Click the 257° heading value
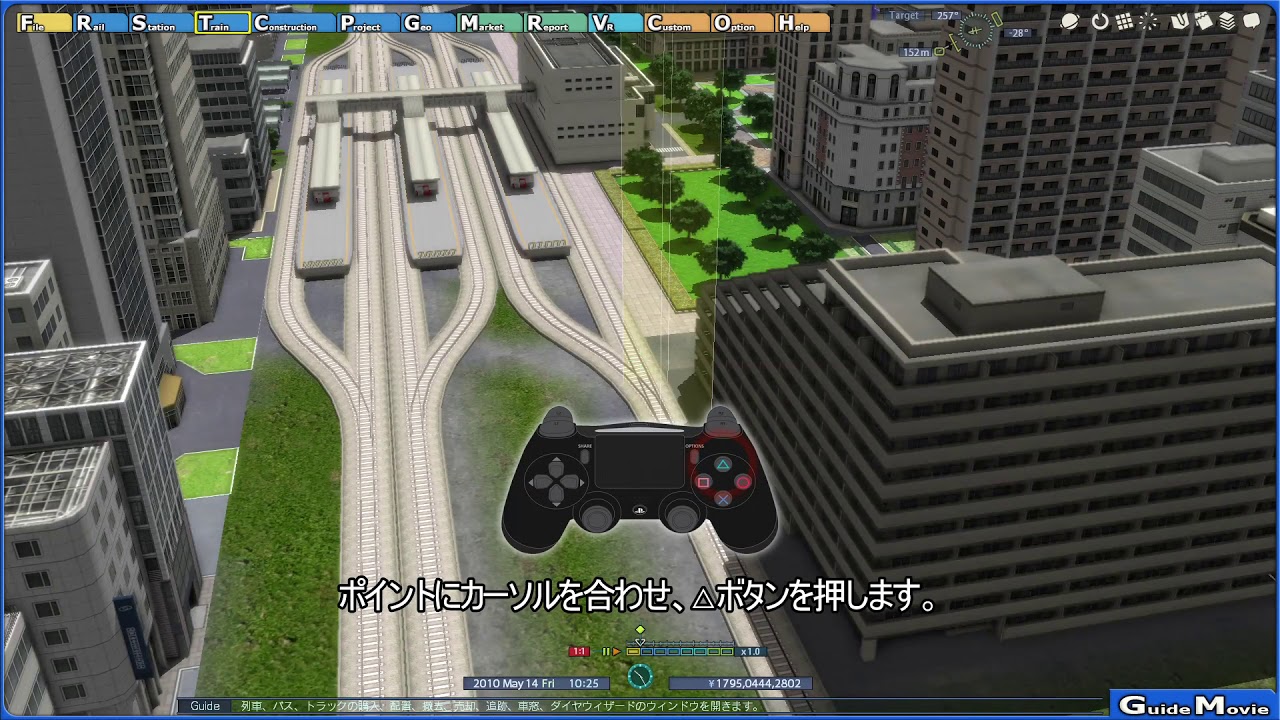The height and width of the screenshot is (720, 1280). (x=947, y=16)
